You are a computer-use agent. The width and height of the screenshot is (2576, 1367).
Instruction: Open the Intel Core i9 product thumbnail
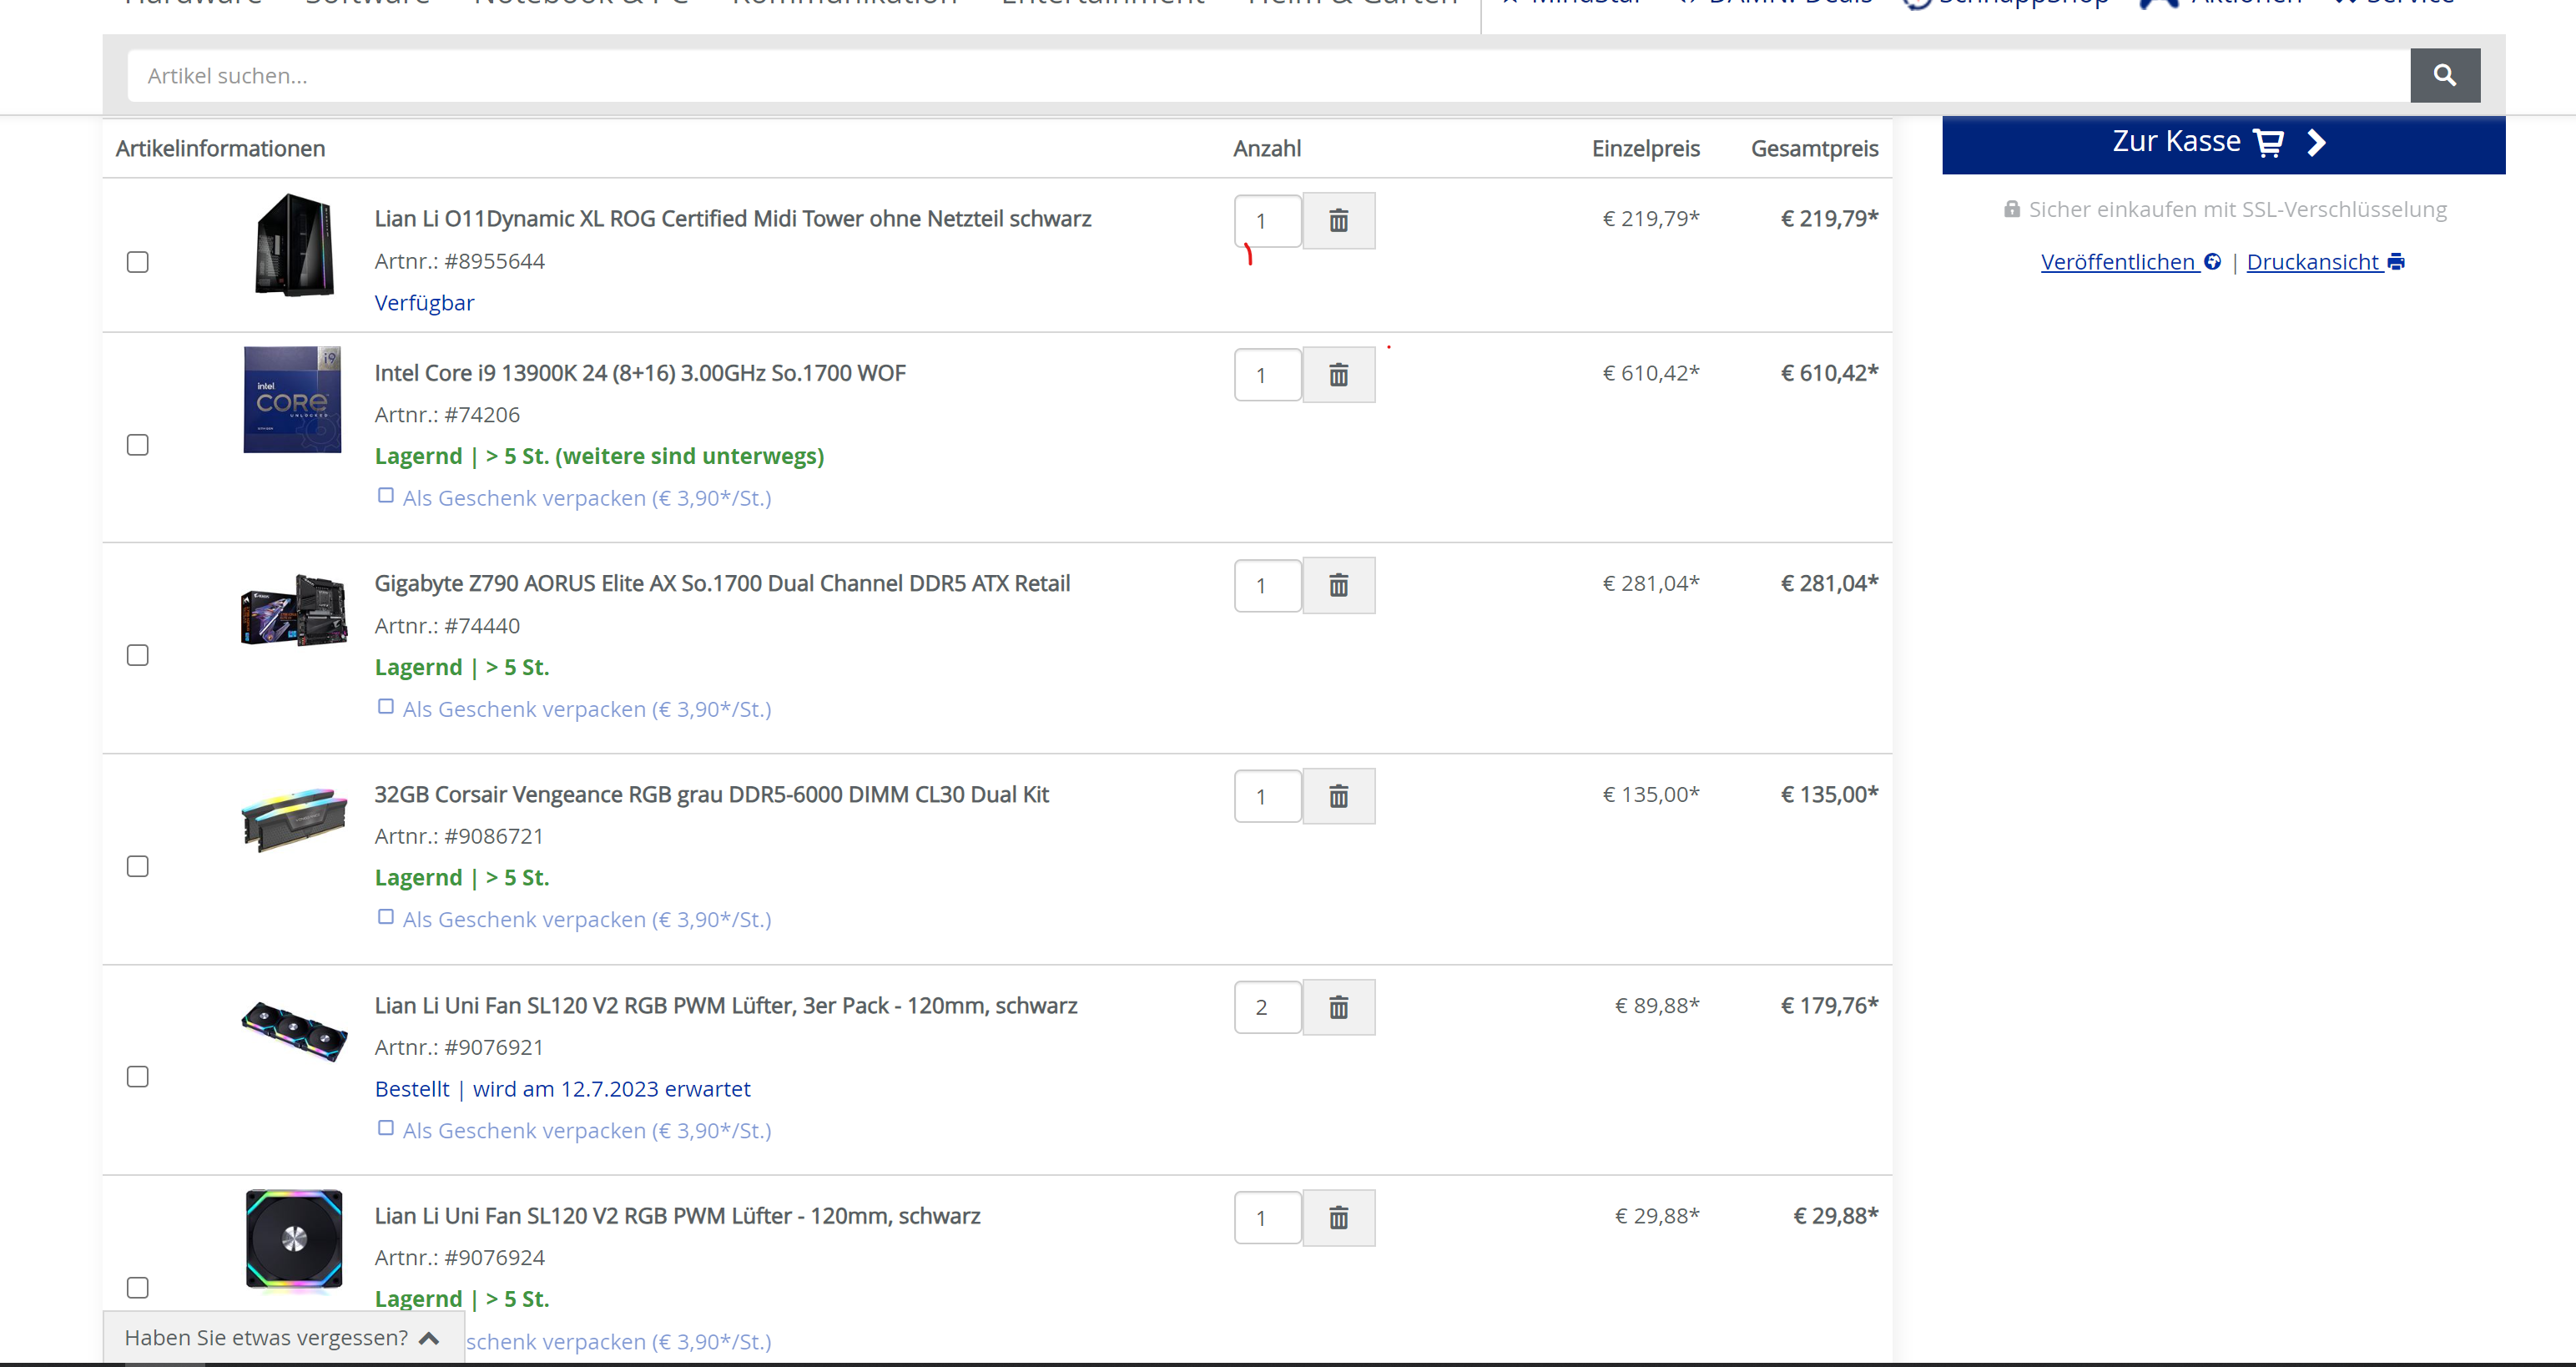click(293, 400)
